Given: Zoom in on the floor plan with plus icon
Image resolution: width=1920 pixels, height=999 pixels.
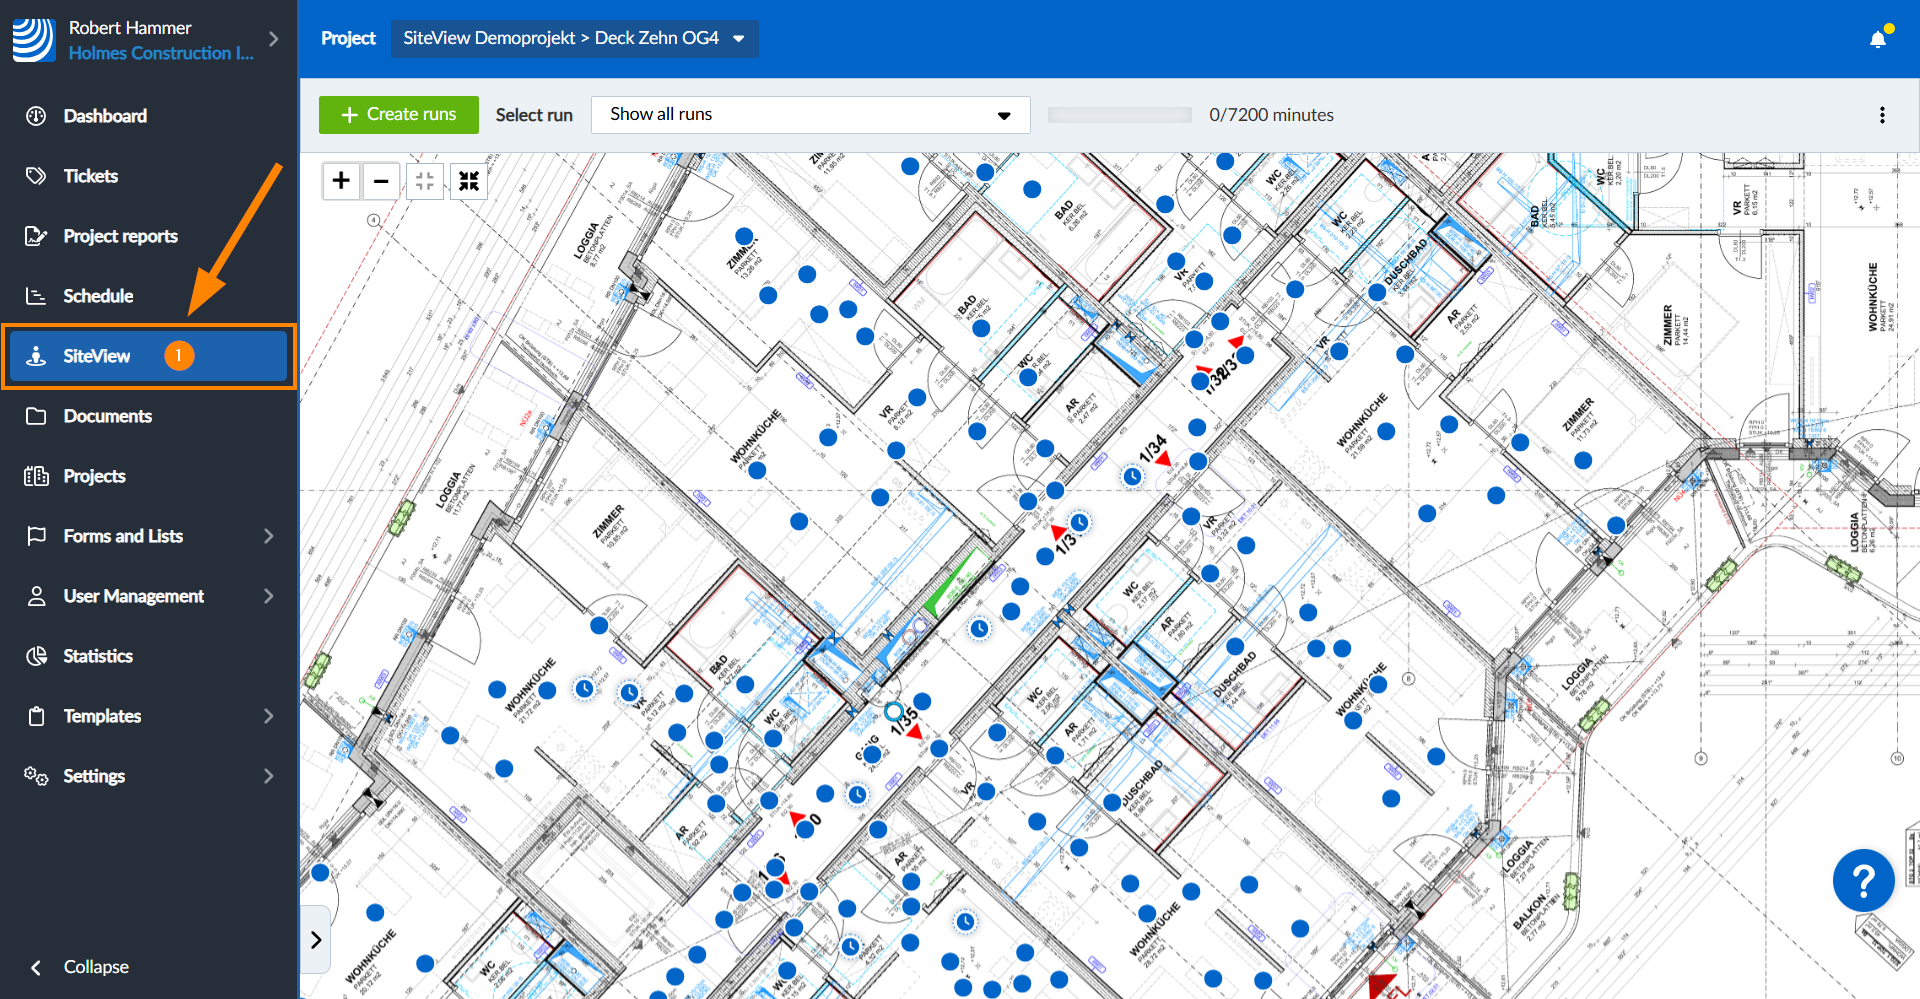Looking at the screenshot, I should click(341, 180).
